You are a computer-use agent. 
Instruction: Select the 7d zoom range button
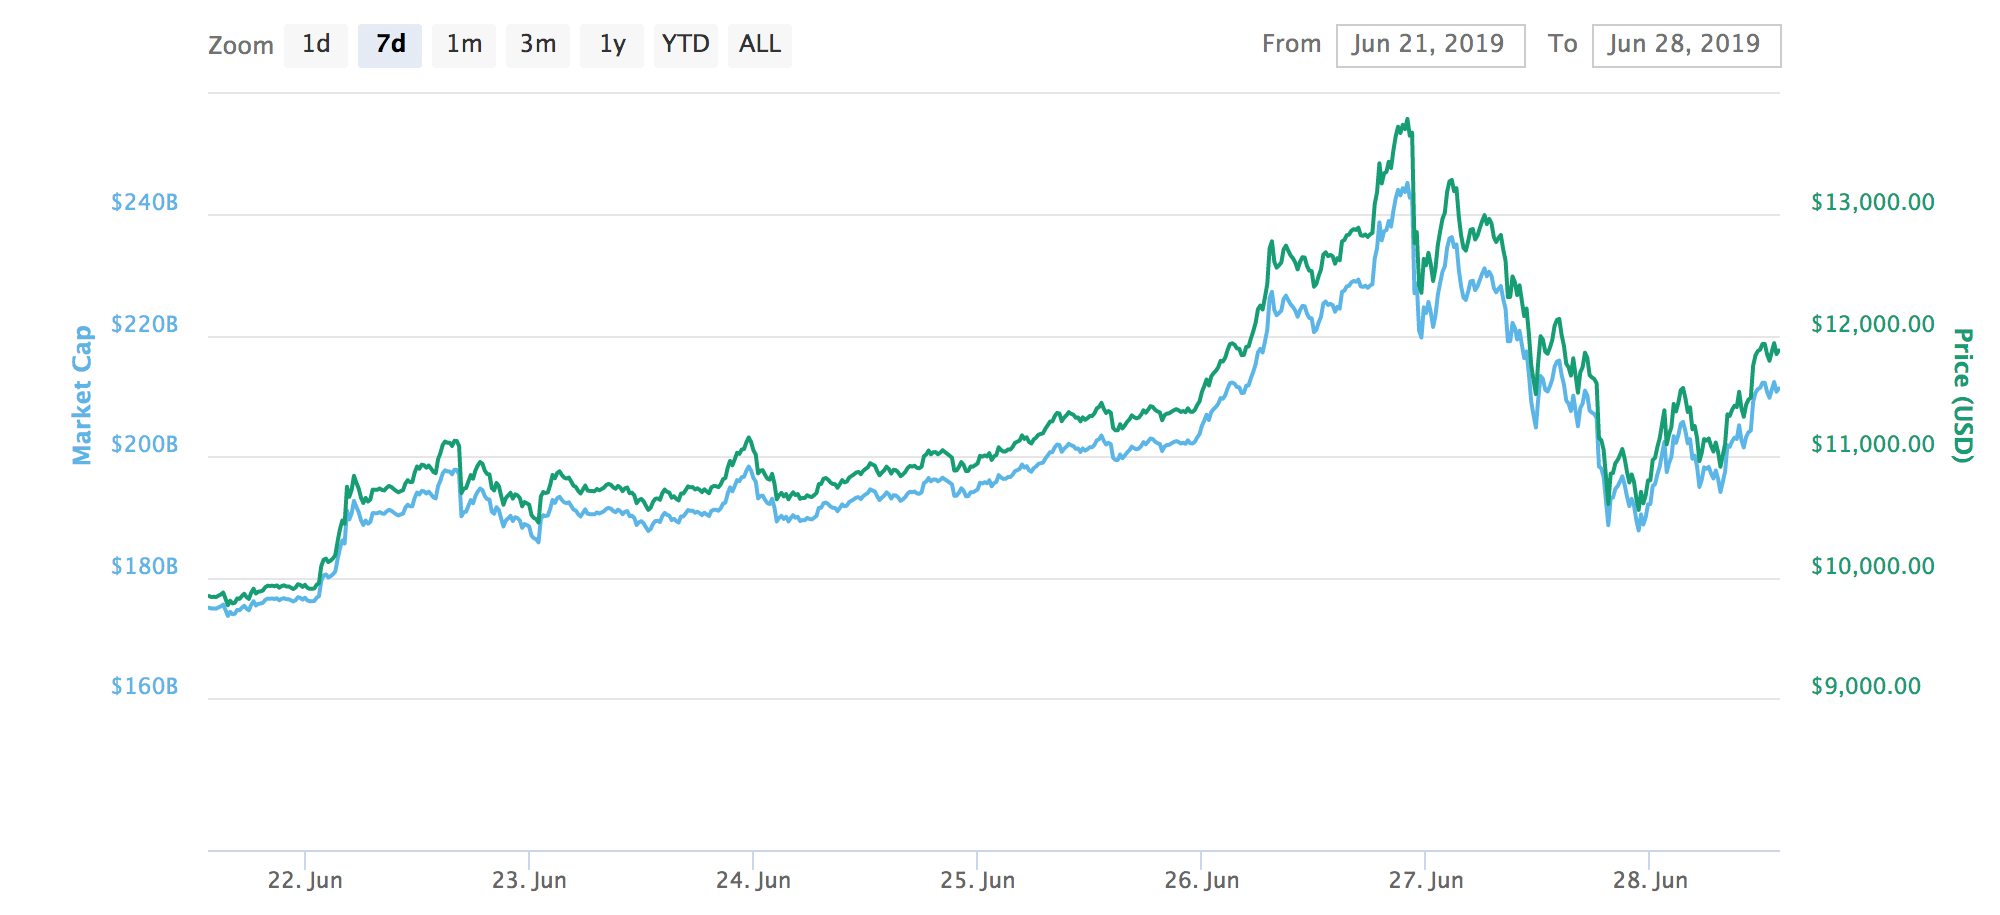point(390,45)
